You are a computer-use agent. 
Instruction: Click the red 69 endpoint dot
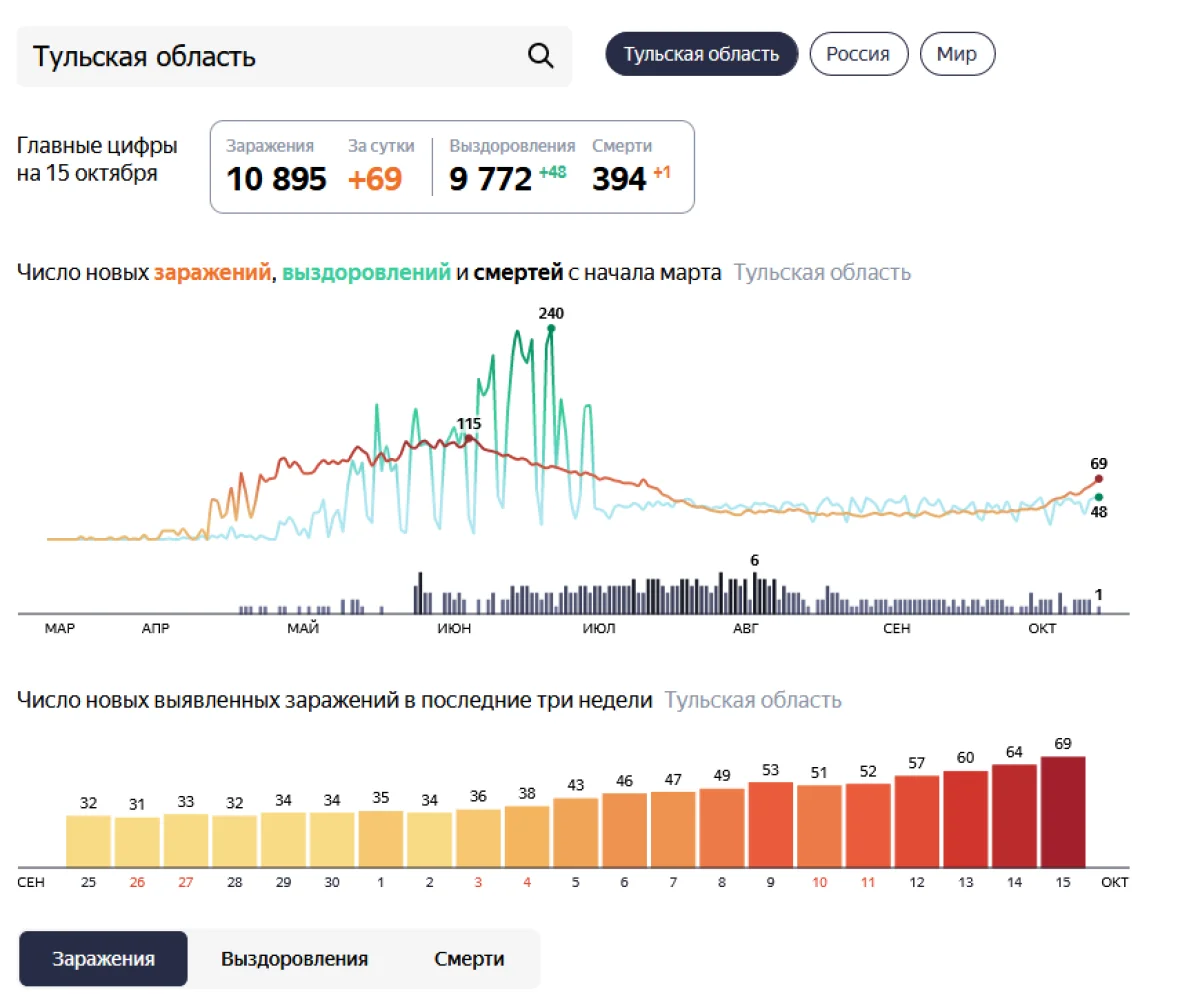tap(1098, 479)
